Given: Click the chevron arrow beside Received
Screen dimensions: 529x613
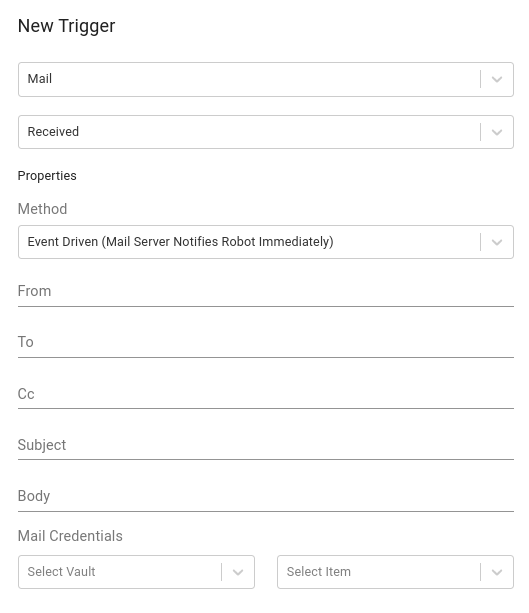Looking at the screenshot, I should 497,132.
